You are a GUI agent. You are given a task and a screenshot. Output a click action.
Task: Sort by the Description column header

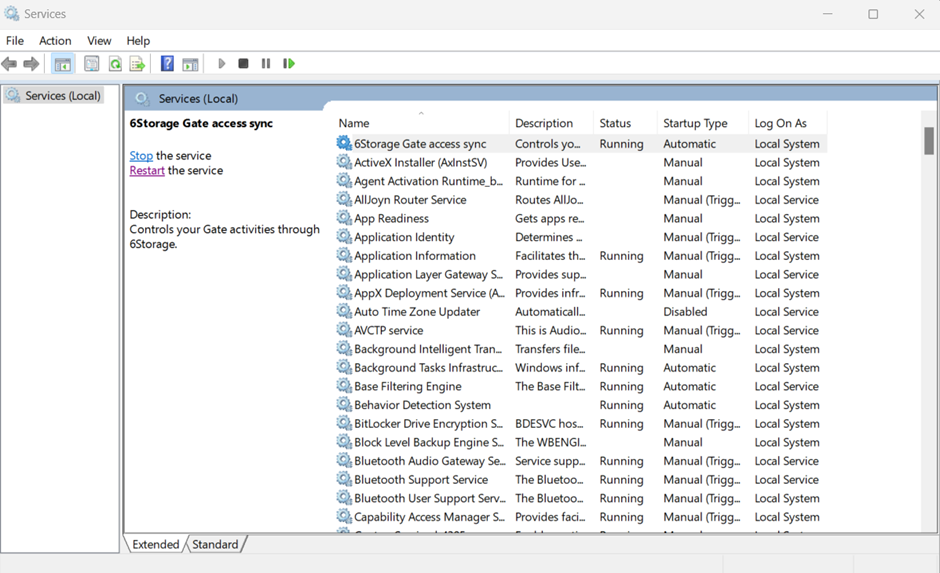pyautogui.click(x=551, y=123)
